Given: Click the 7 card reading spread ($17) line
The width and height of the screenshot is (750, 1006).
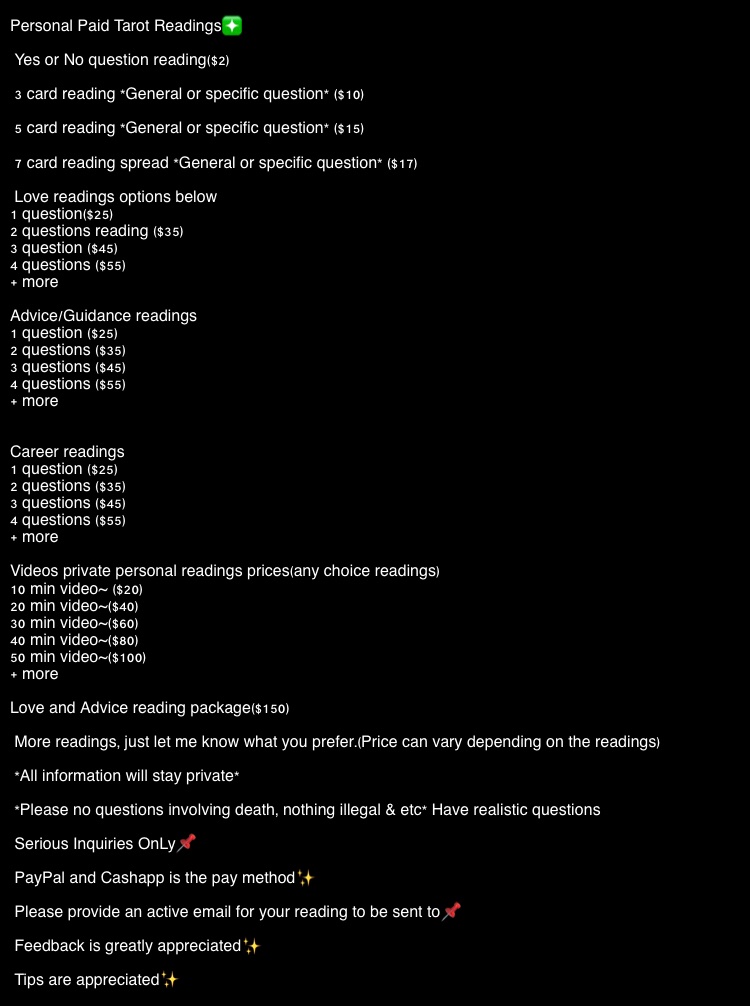Looking at the screenshot, I should (216, 163).
